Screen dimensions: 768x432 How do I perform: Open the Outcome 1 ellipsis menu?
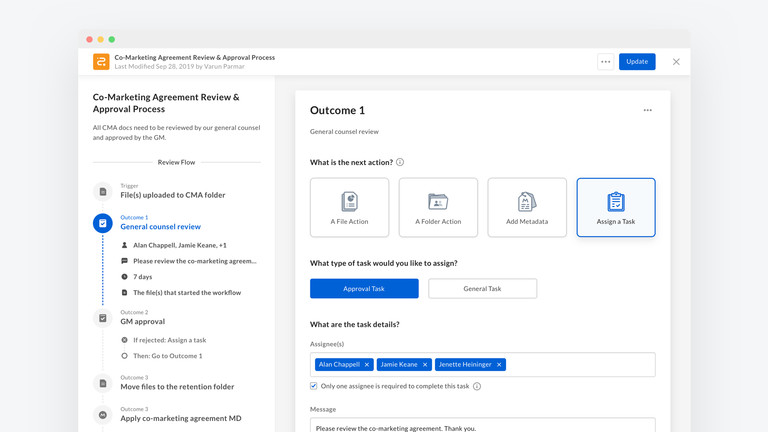647,110
